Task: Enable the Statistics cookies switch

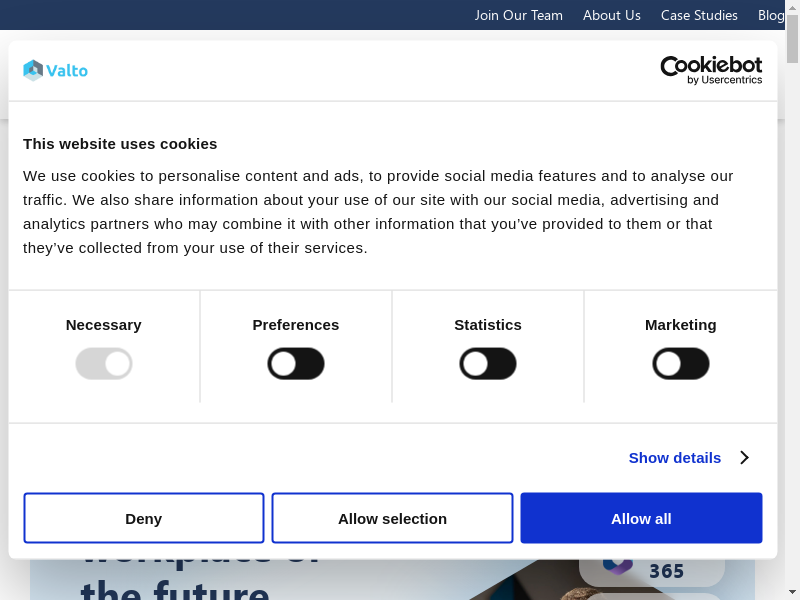Action: click(488, 363)
